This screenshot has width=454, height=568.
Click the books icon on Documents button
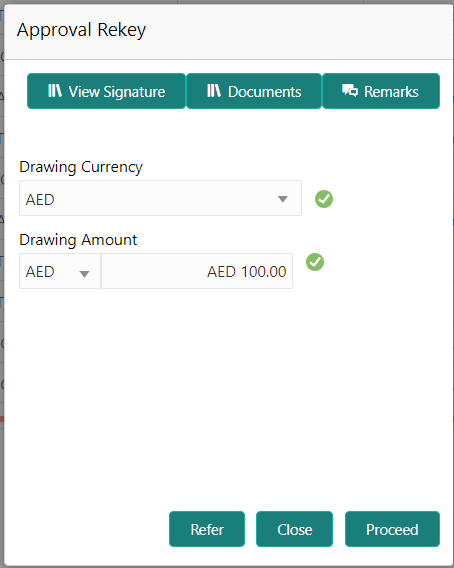click(214, 91)
